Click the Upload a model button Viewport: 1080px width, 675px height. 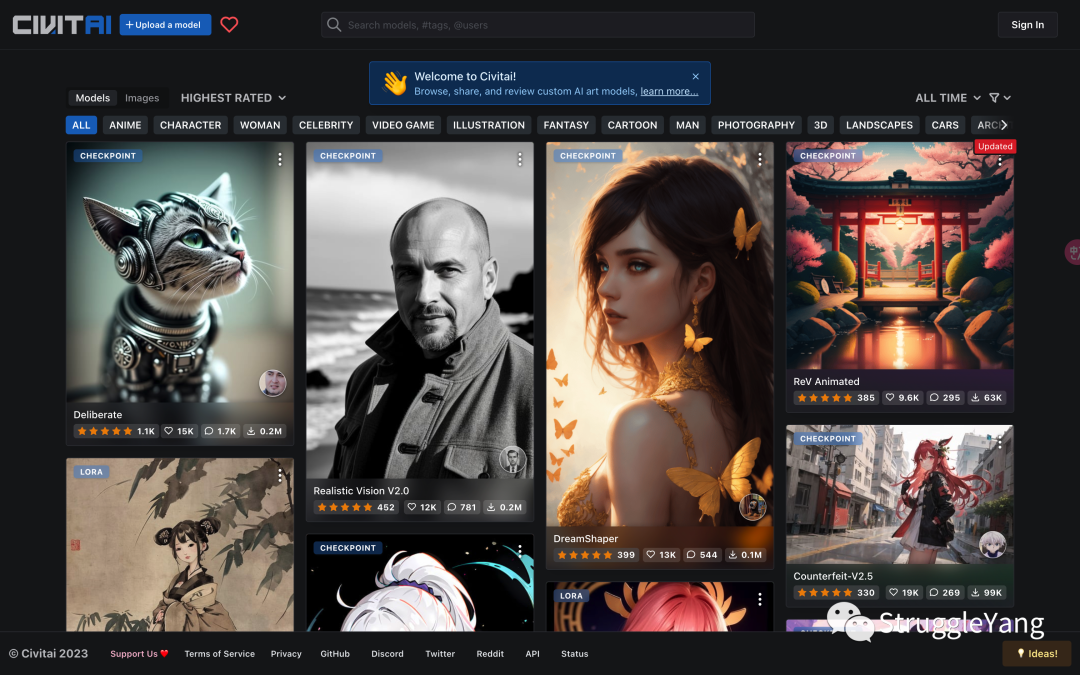coord(165,25)
